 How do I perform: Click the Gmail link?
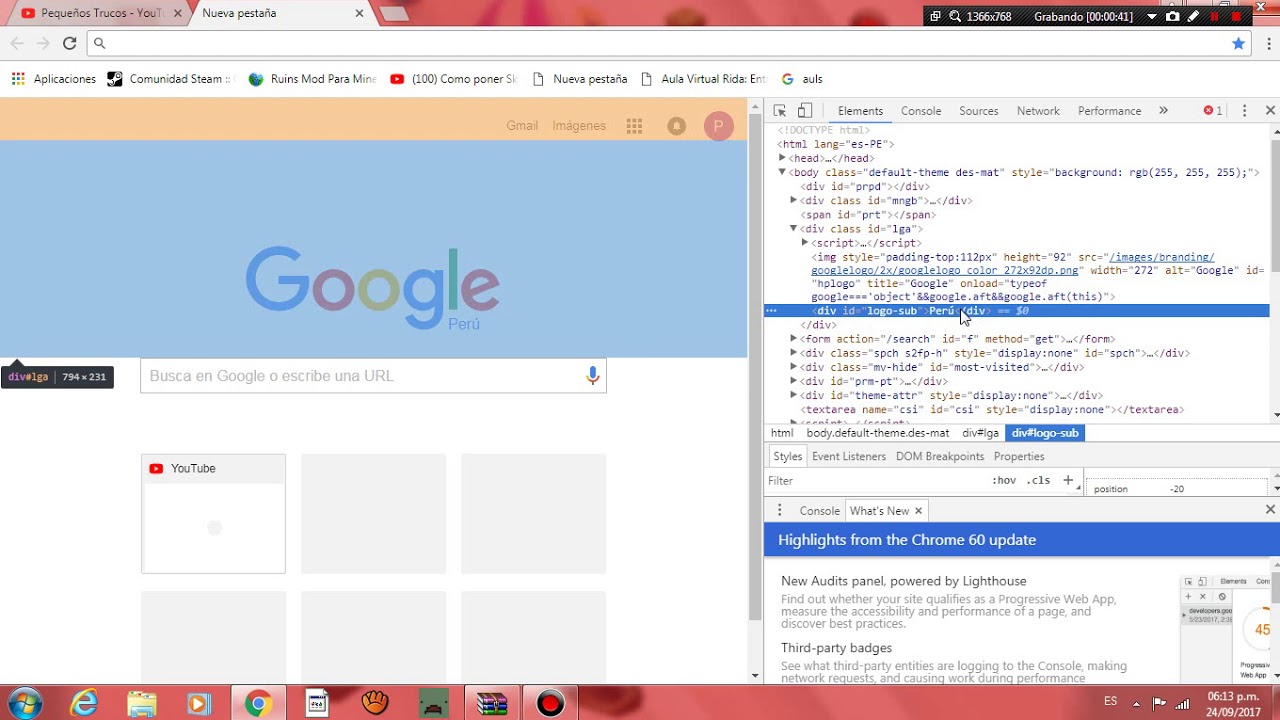[x=522, y=126]
